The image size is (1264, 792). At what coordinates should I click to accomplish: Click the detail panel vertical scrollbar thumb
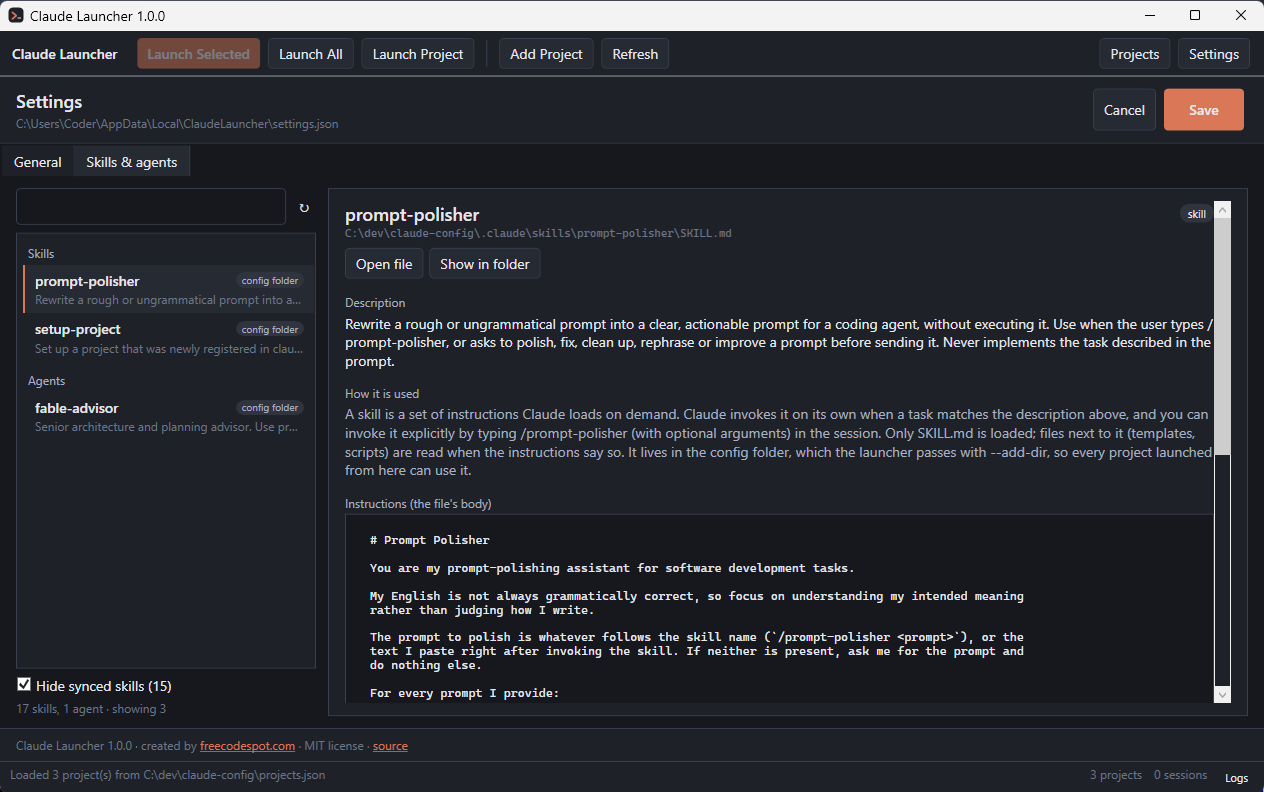point(1222,338)
